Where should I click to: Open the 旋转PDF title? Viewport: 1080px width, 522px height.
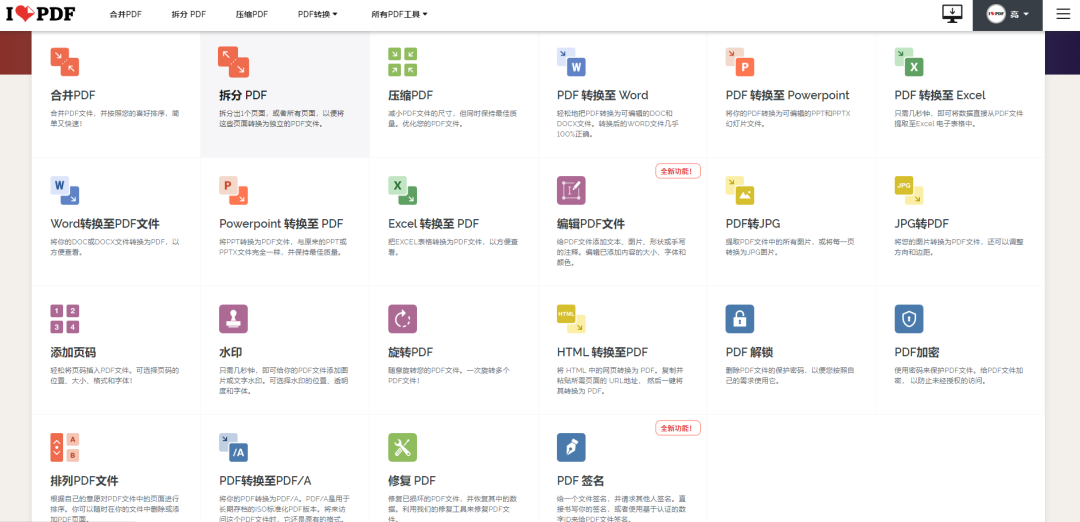click(x=411, y=352)
